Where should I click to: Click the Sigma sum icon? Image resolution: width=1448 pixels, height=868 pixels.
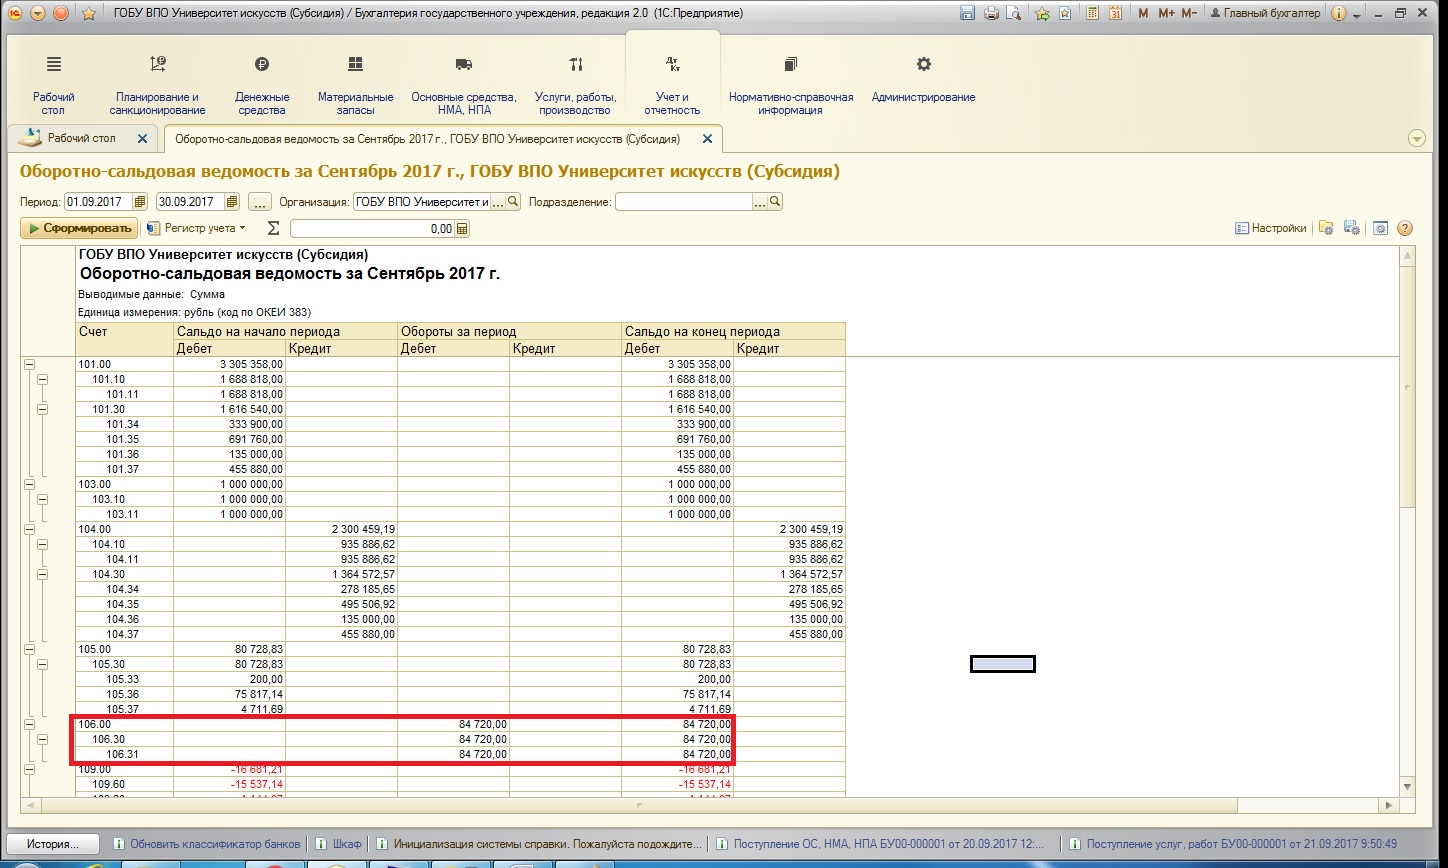(273, 228)
